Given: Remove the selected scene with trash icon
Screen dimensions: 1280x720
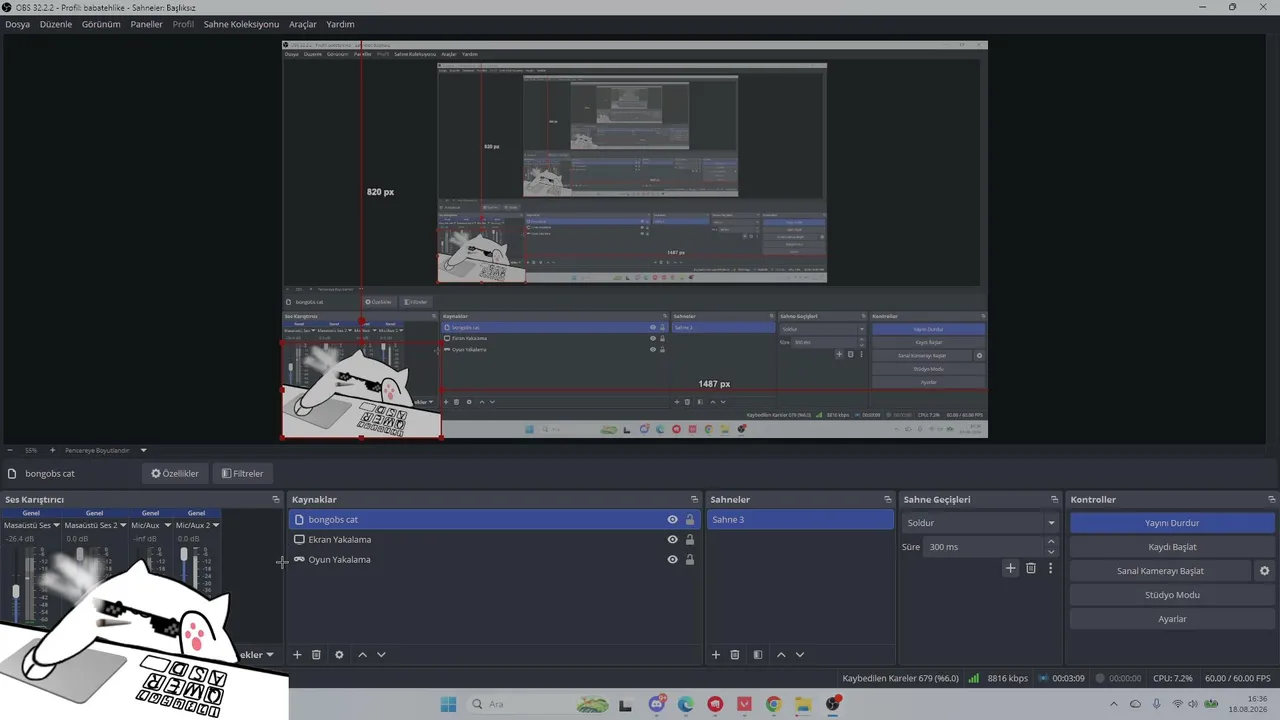Looking at the screenshot, I should click(735, 655).
